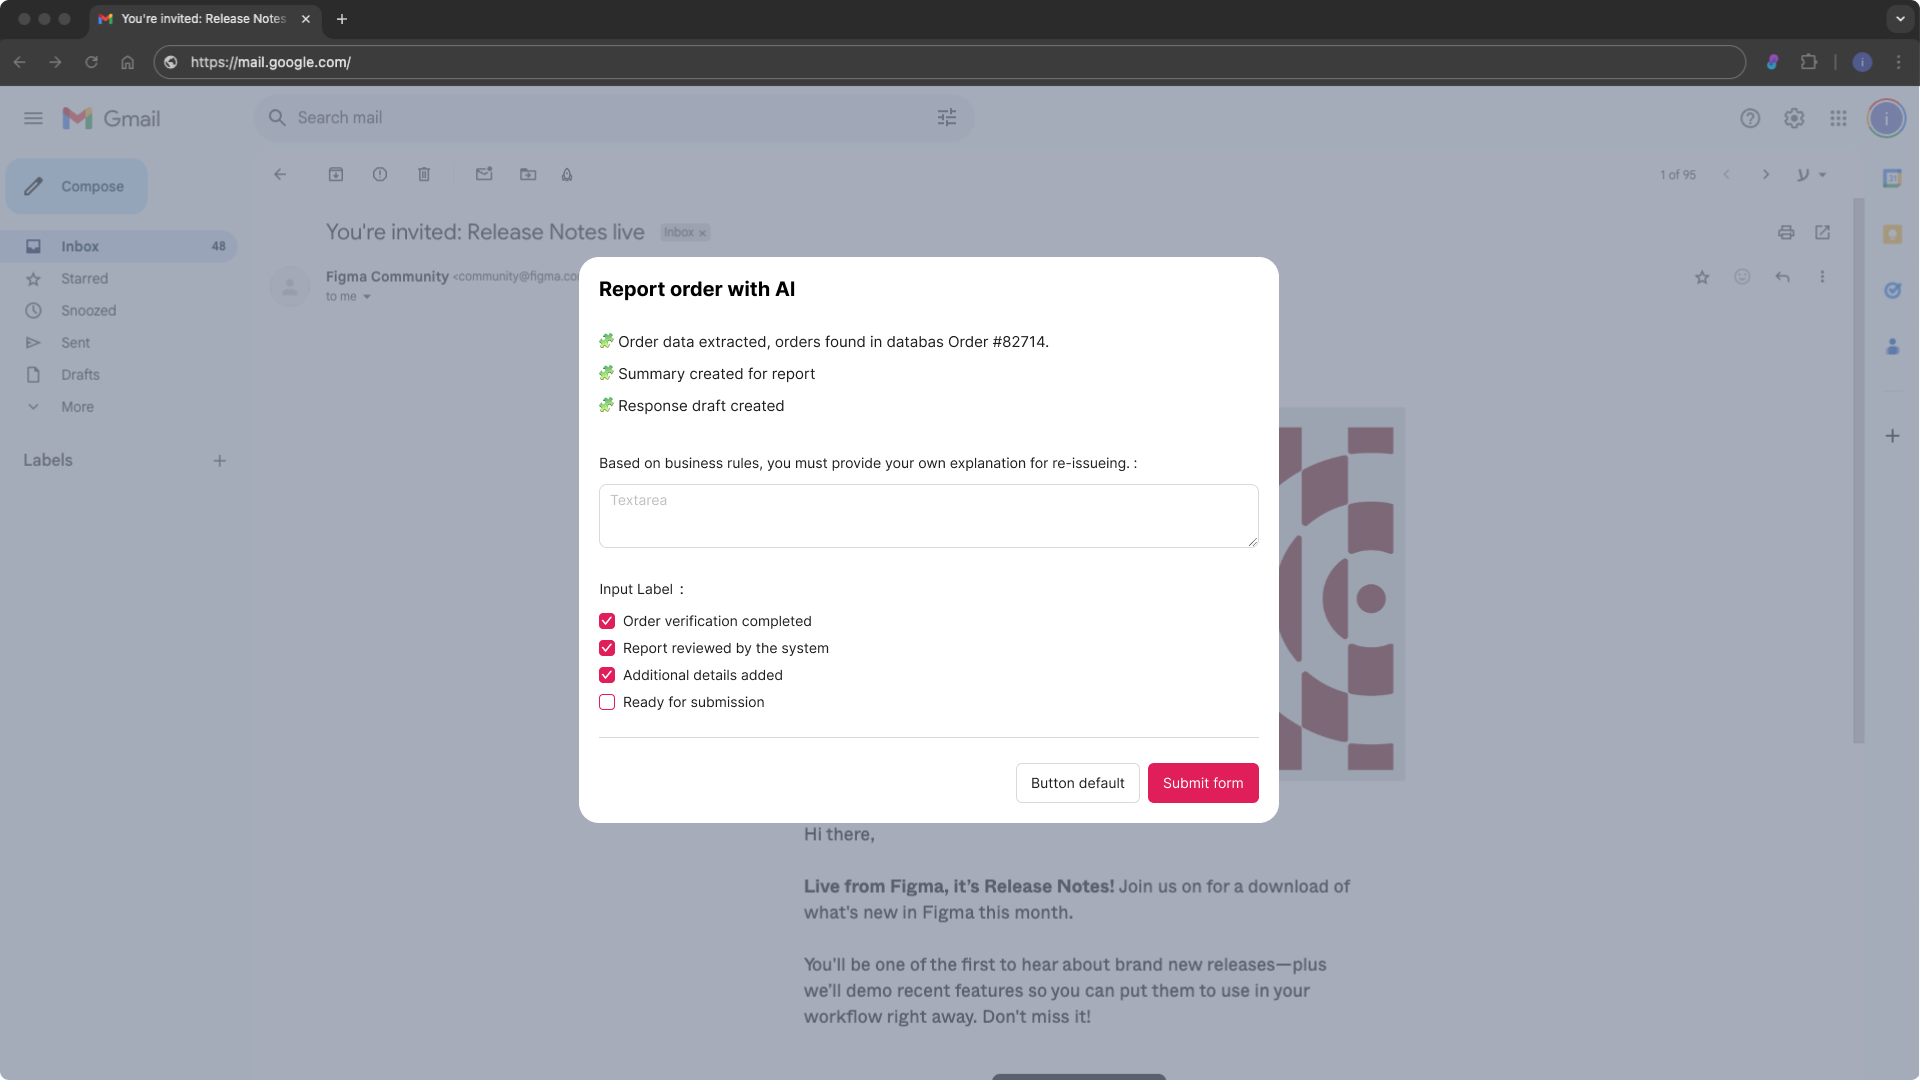The height and width of the screenshot is (1080, 1920).
Task: Click the explanation textarea field
Action: [x=928, y=516]
